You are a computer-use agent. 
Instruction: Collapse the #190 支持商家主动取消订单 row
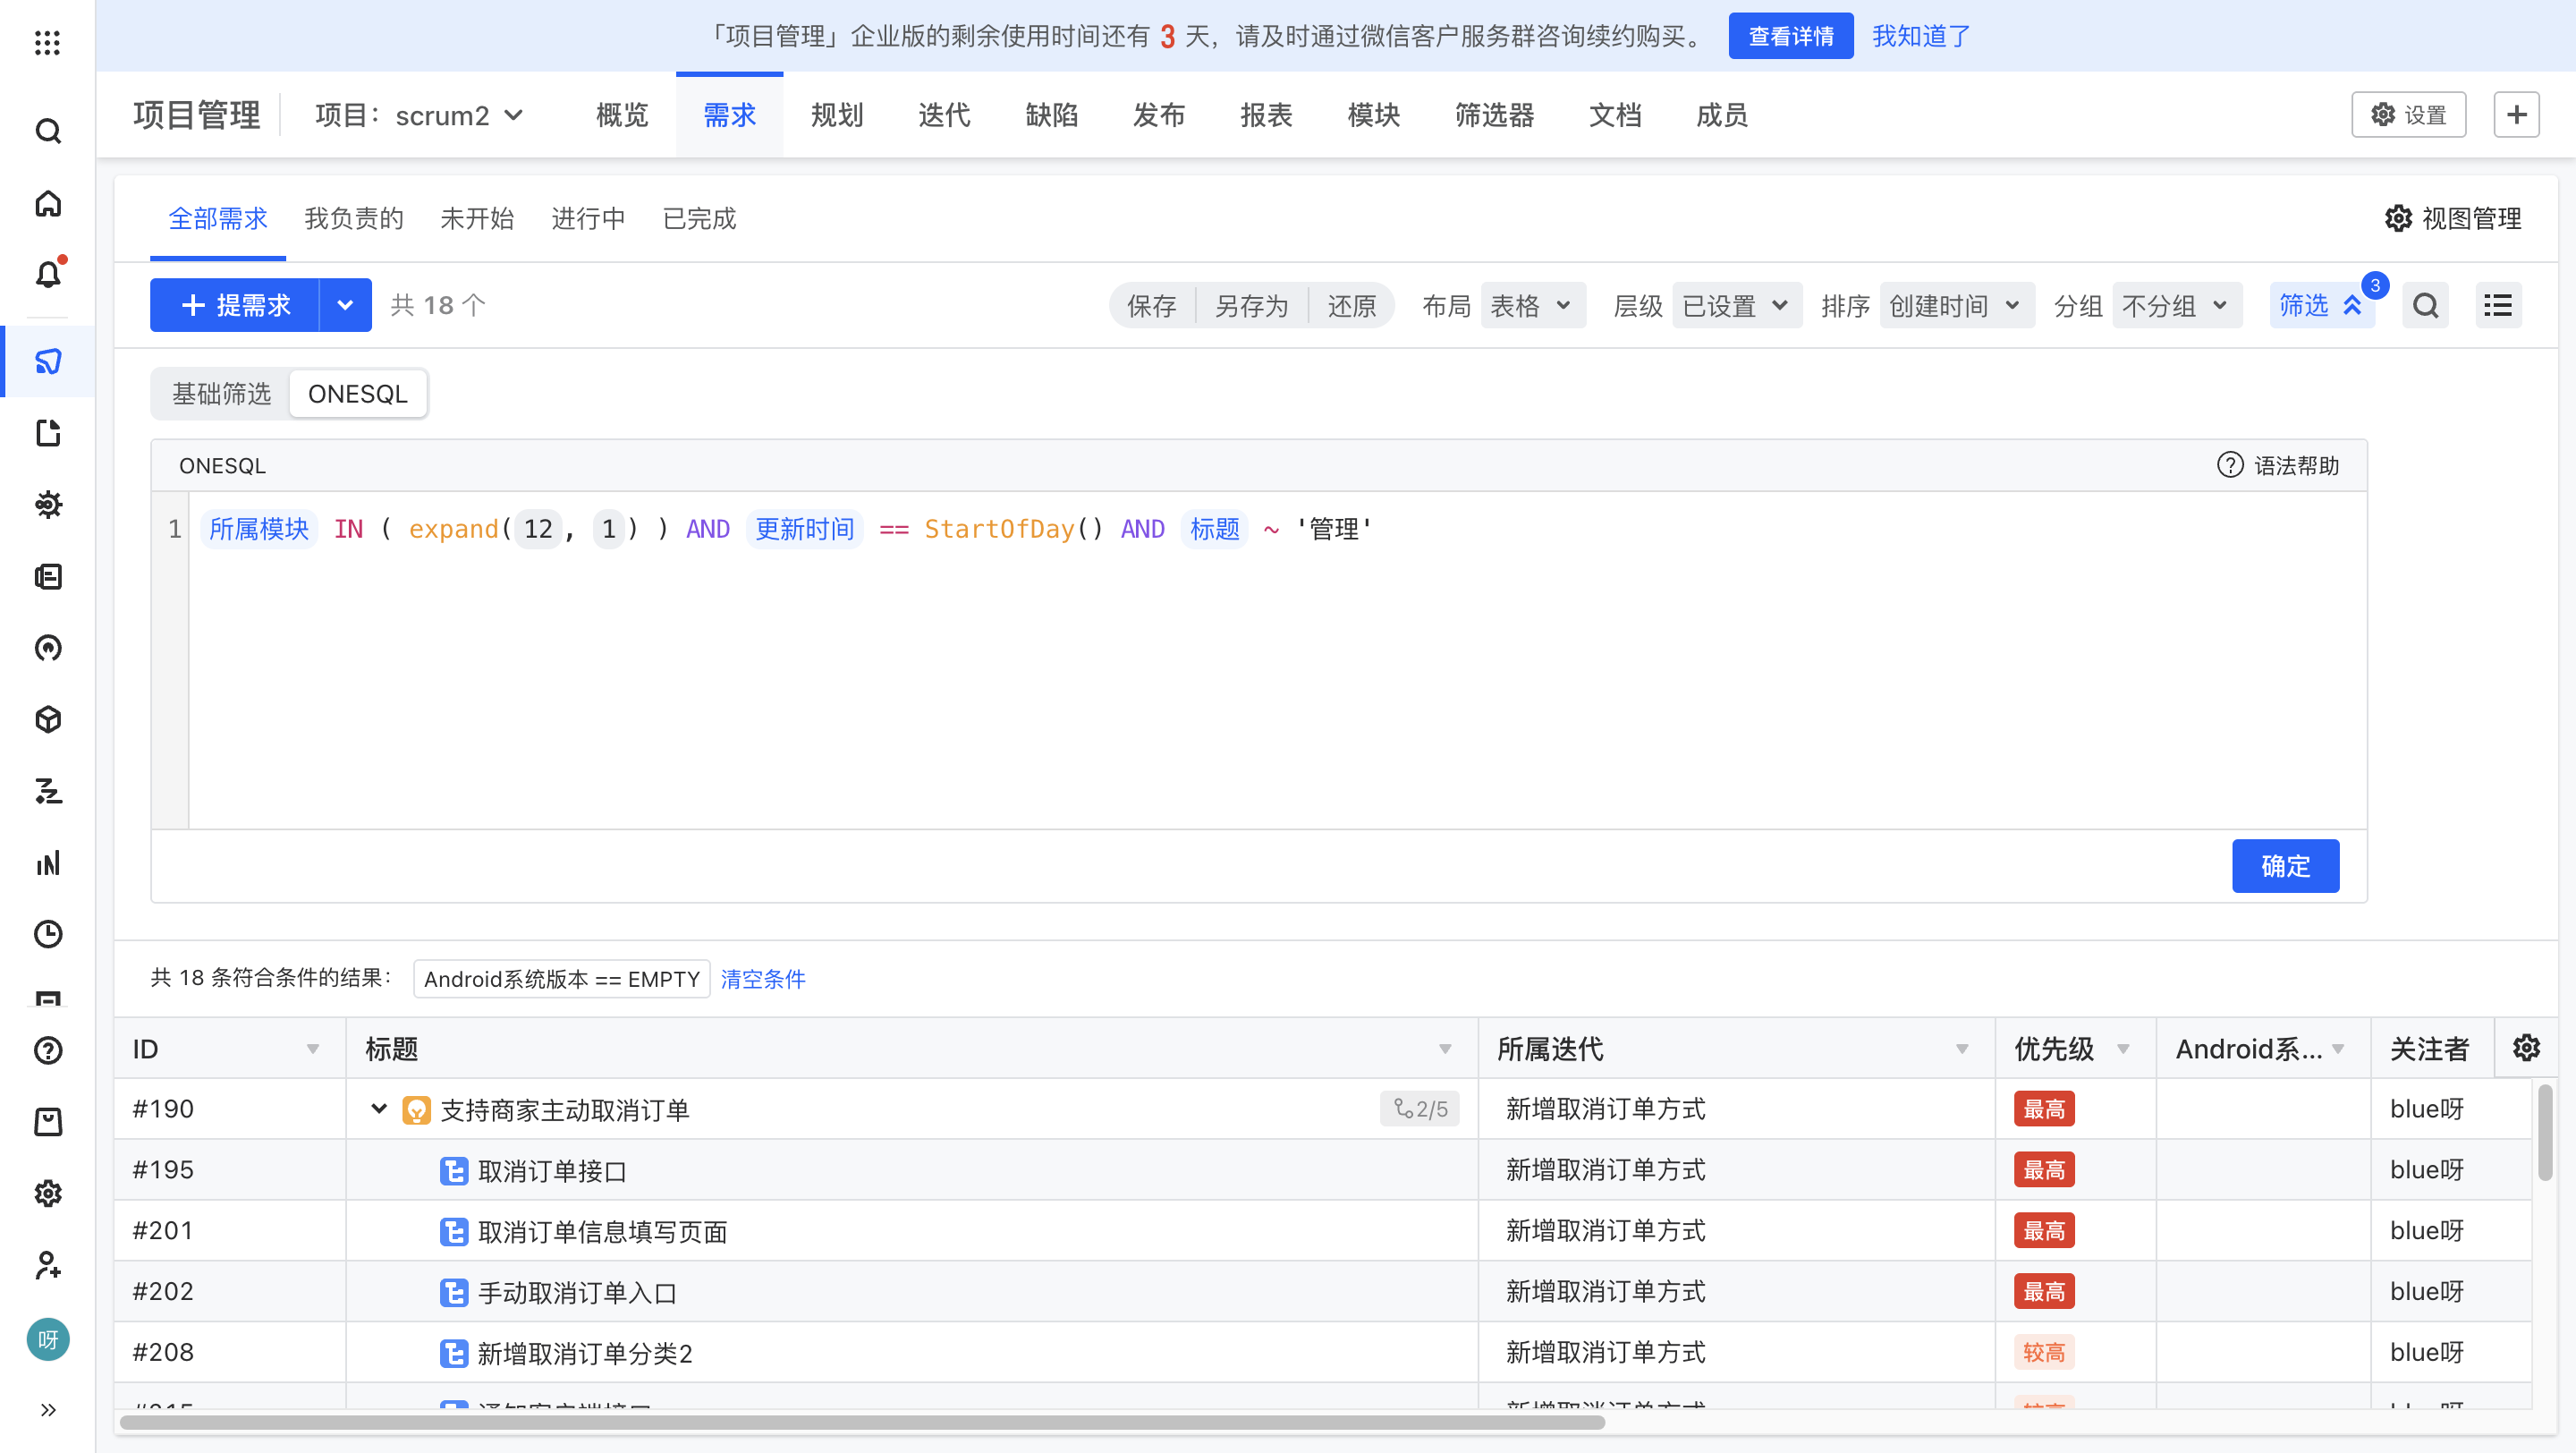pyautogui.click(x=378, y=1108)
